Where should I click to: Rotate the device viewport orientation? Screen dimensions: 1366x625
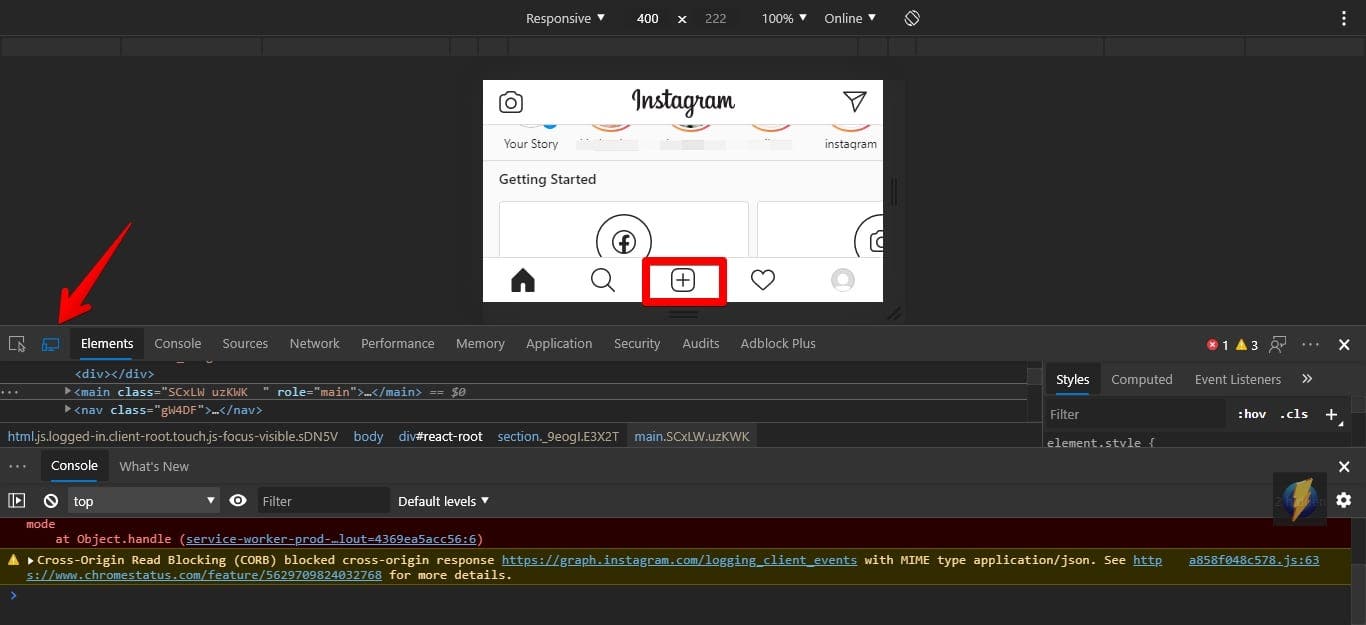[912, 18]
